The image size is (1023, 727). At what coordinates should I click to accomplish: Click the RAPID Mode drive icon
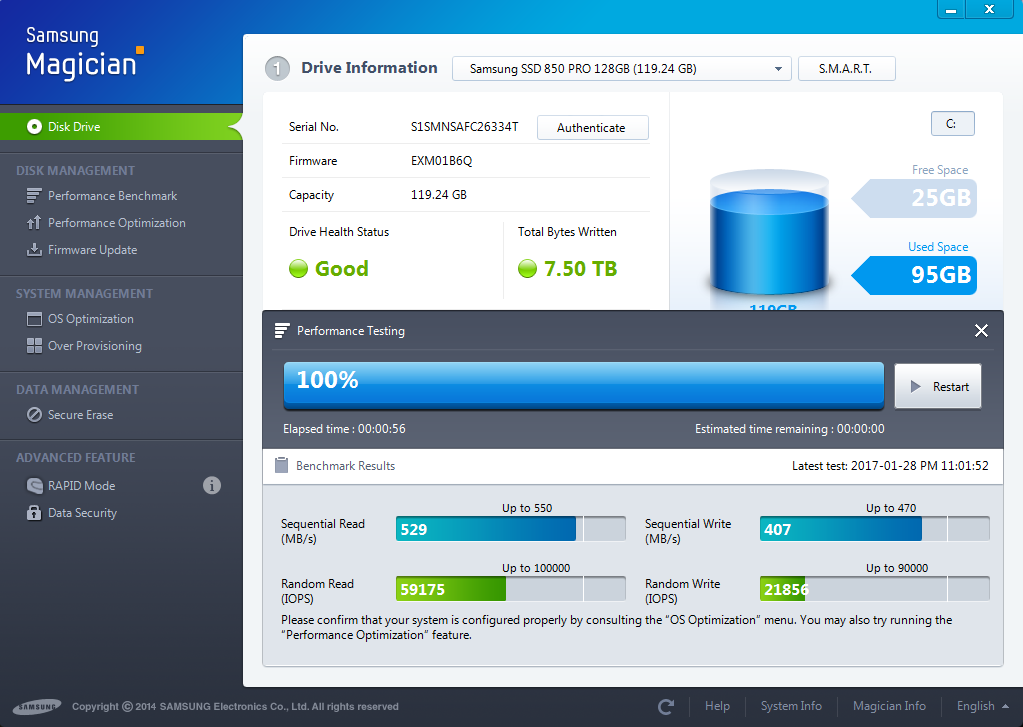34,486
